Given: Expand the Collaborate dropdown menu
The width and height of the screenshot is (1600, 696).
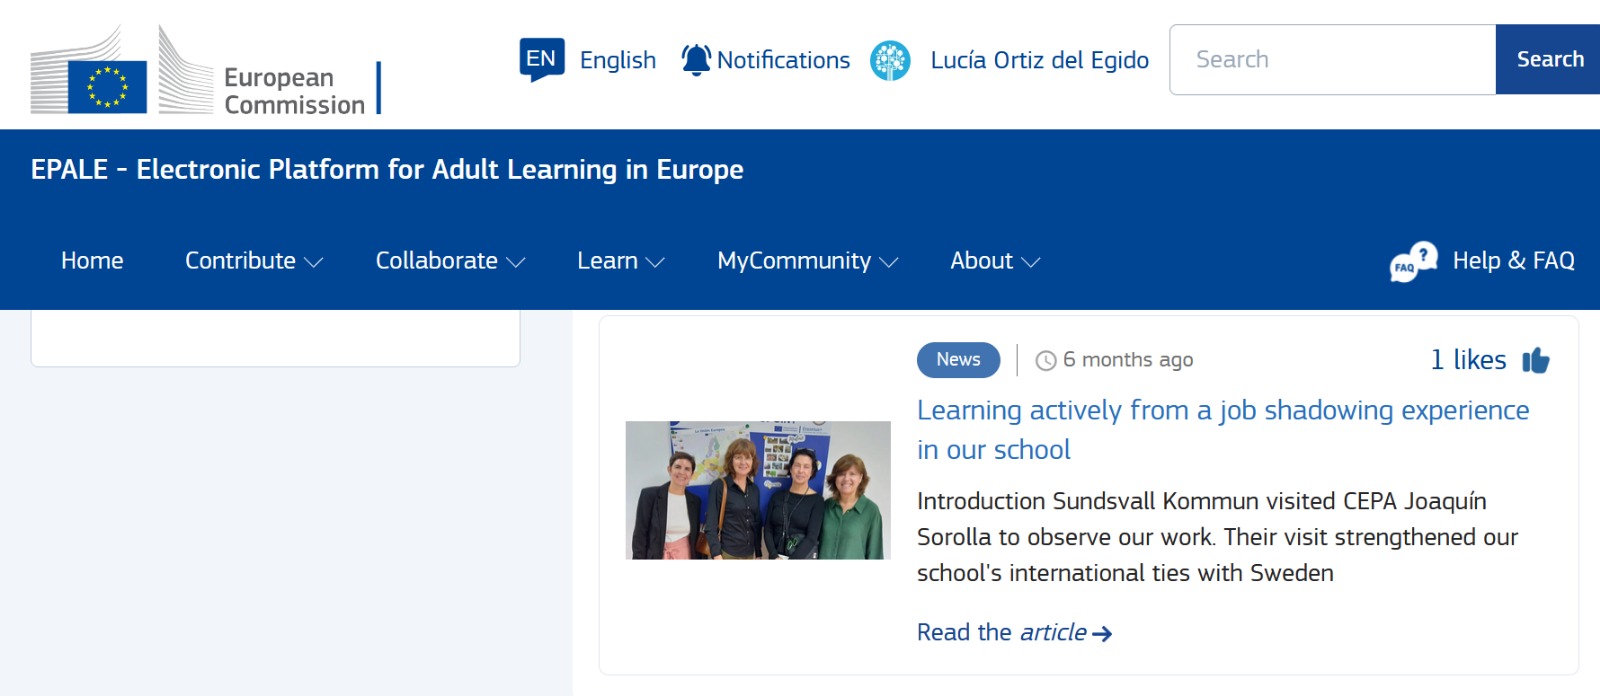Looking at the screenshot, I should (x=450, y=261).
